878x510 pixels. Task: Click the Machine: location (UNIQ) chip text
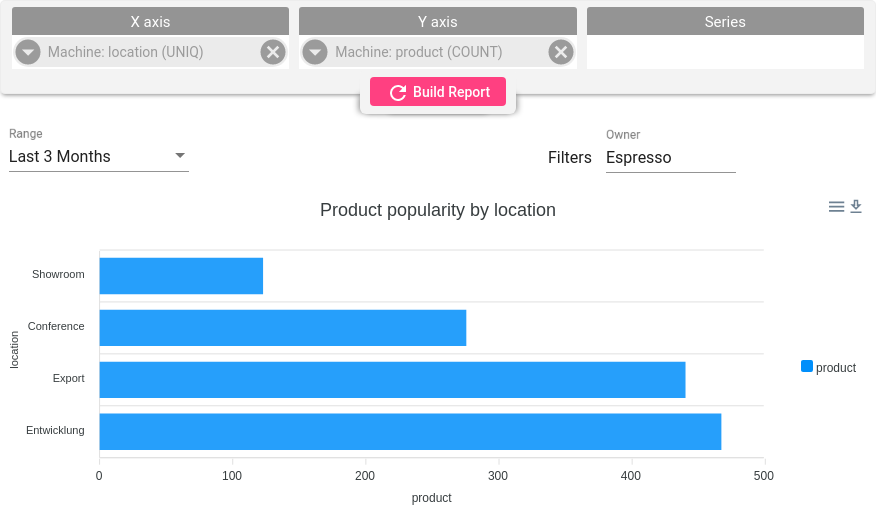tap(125, 52)
